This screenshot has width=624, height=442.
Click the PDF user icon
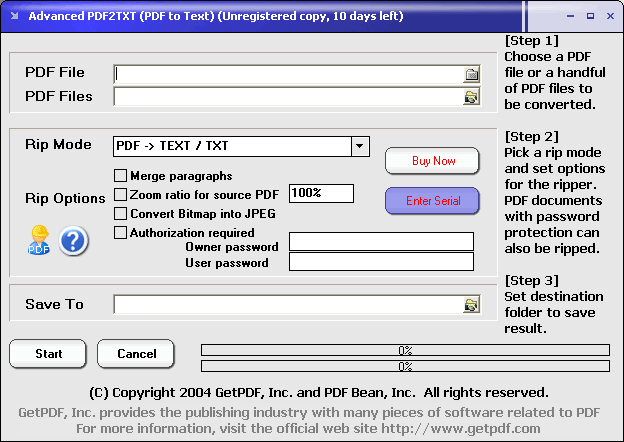tap(39, 240)
